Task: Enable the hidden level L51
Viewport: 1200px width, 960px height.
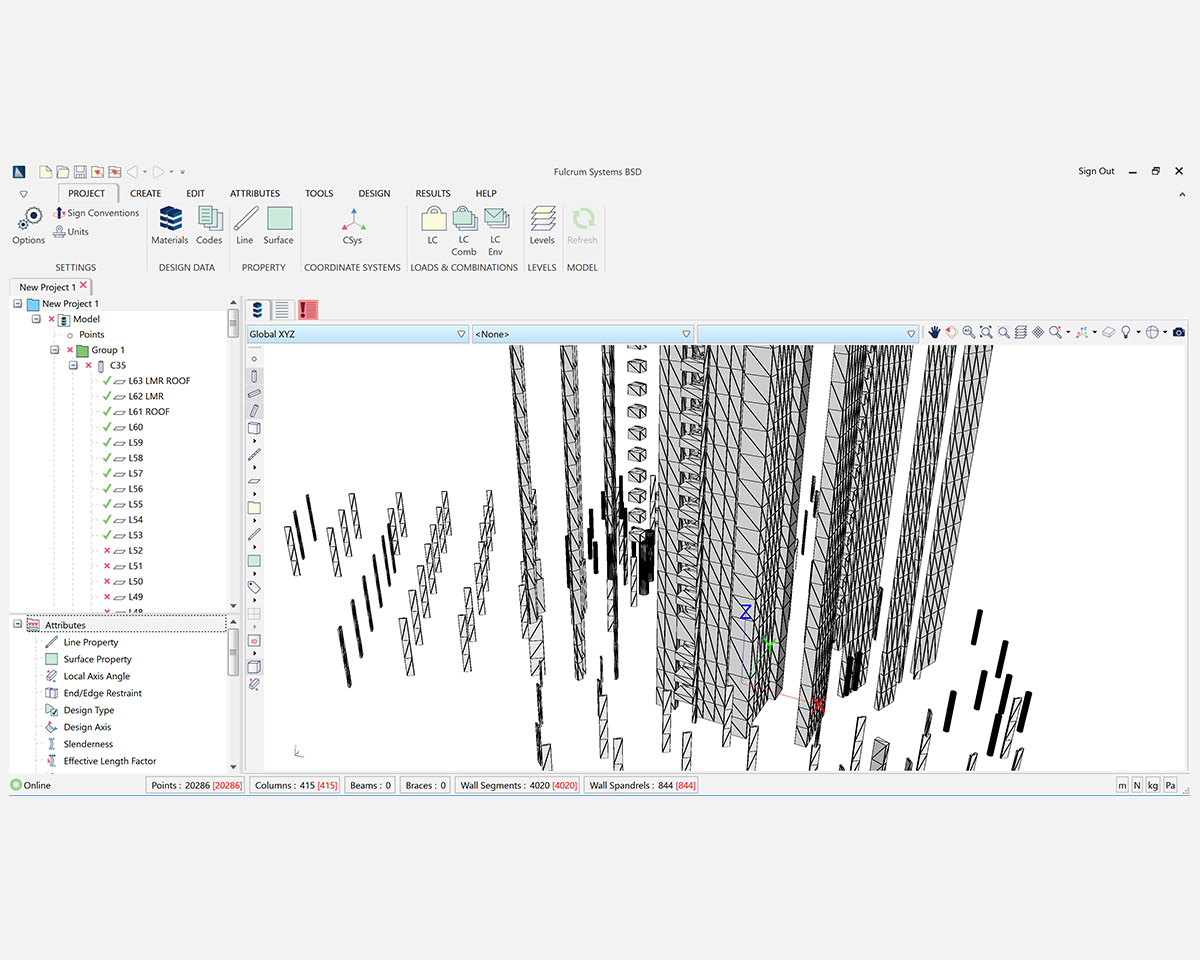Action: tap(106, 565)
